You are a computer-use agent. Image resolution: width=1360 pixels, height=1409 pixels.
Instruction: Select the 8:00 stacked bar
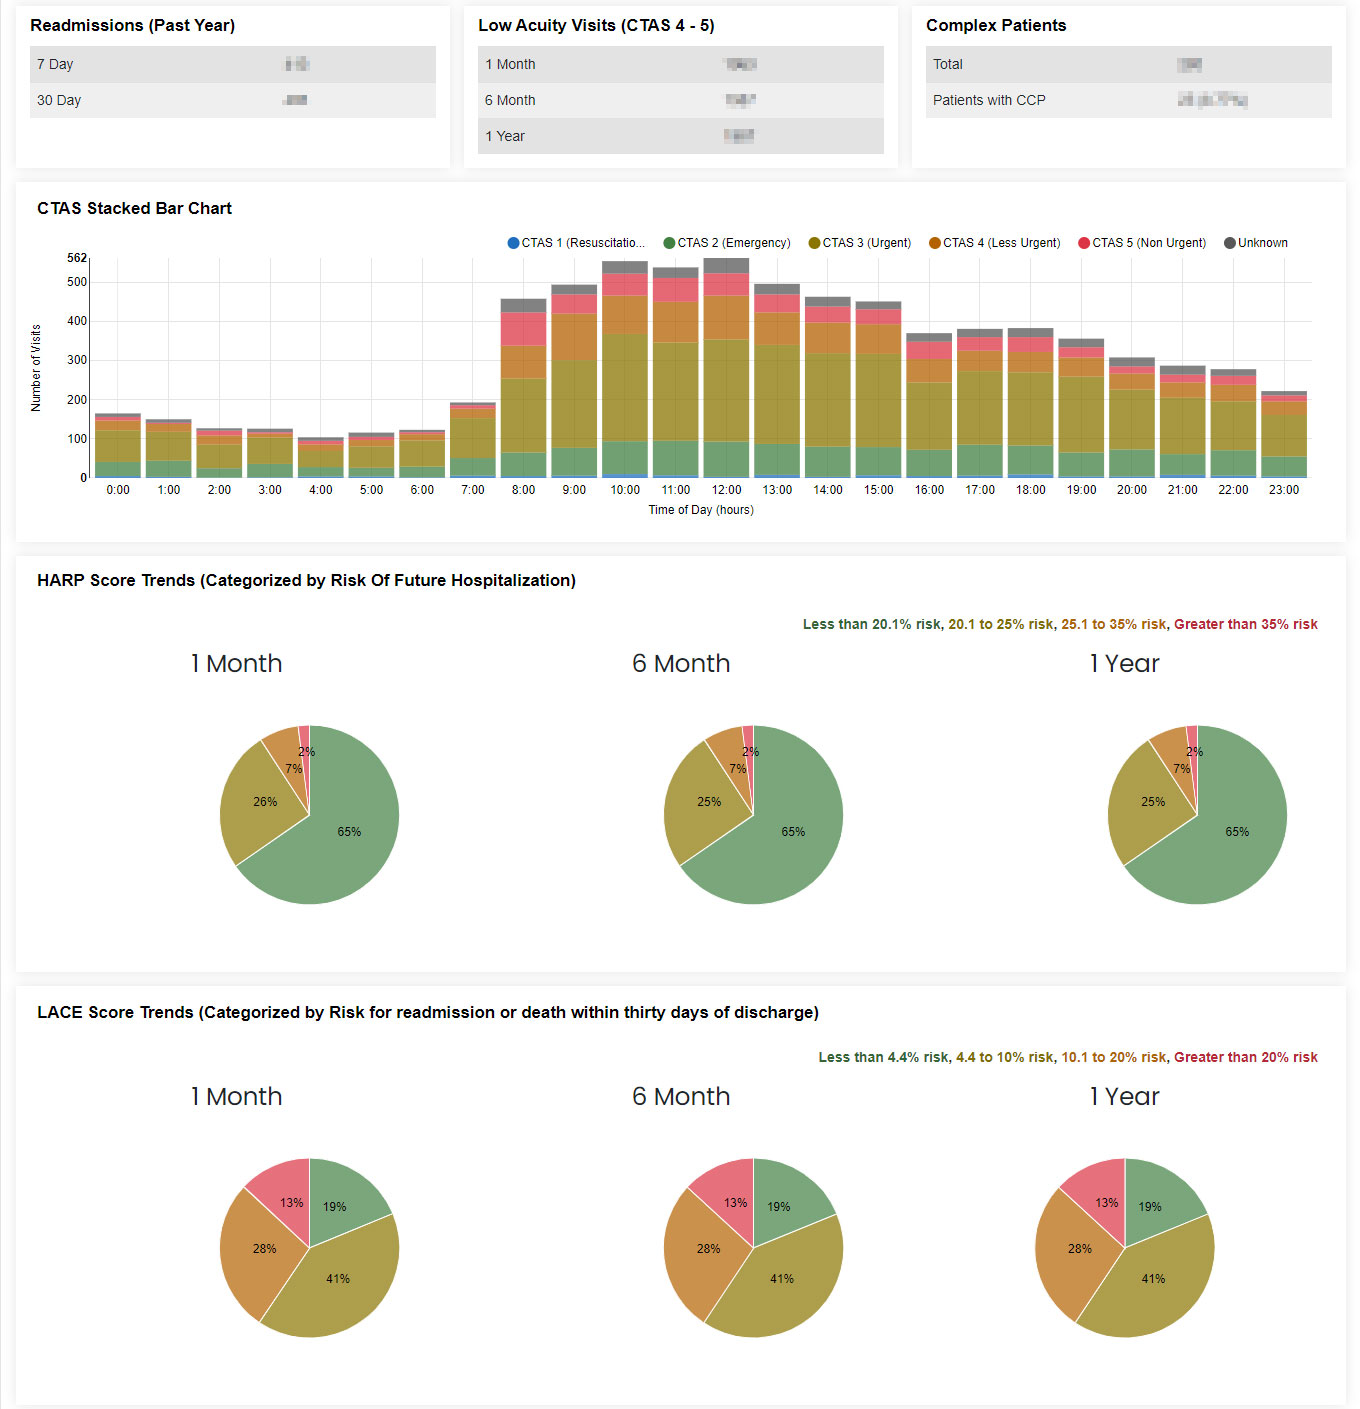[x=523, y=388]
